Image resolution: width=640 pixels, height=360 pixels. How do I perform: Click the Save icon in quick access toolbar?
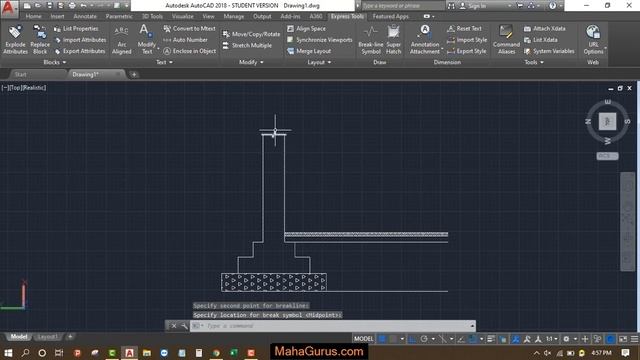49,6
